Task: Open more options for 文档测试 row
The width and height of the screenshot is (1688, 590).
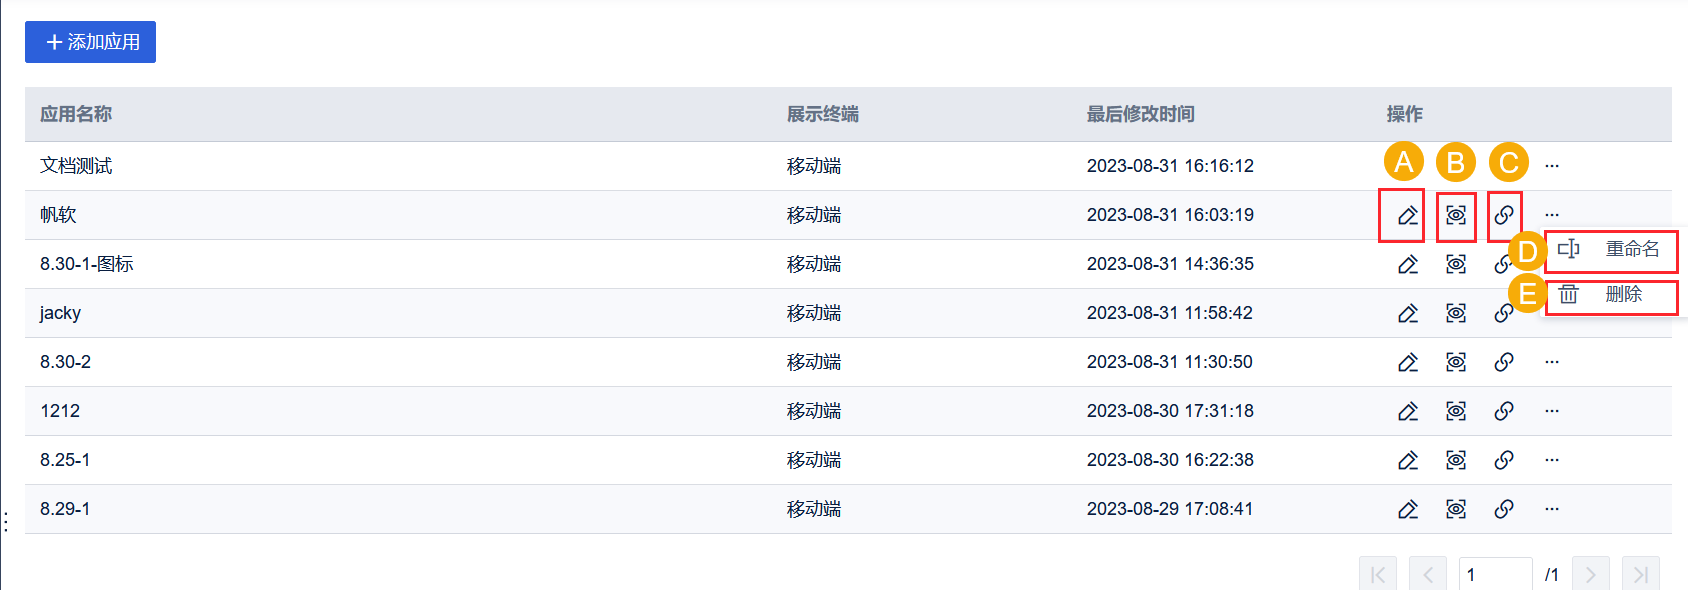Action: (1552, 166)
